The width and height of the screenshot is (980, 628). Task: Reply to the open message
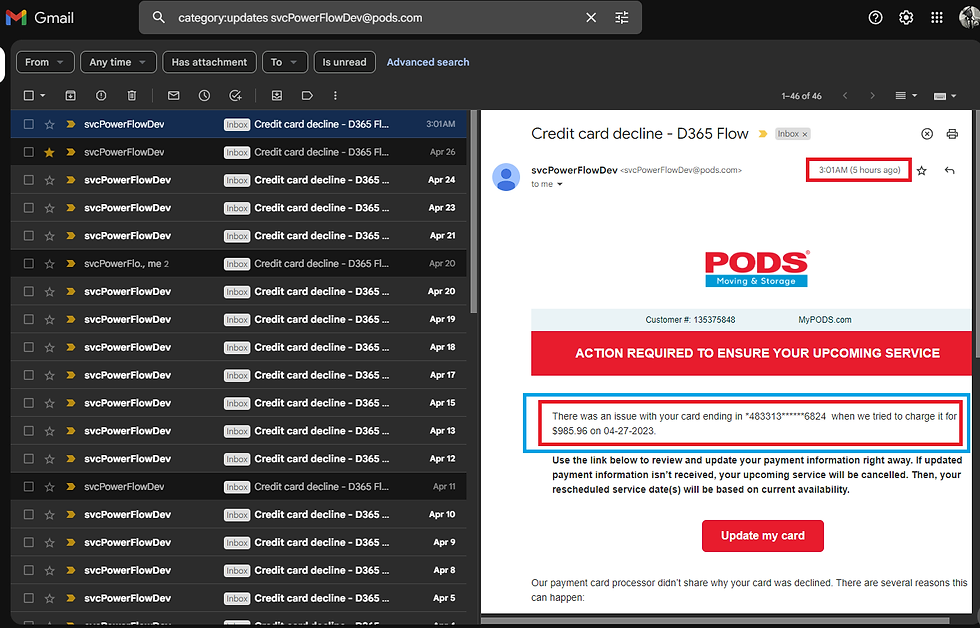pos(949,170)
